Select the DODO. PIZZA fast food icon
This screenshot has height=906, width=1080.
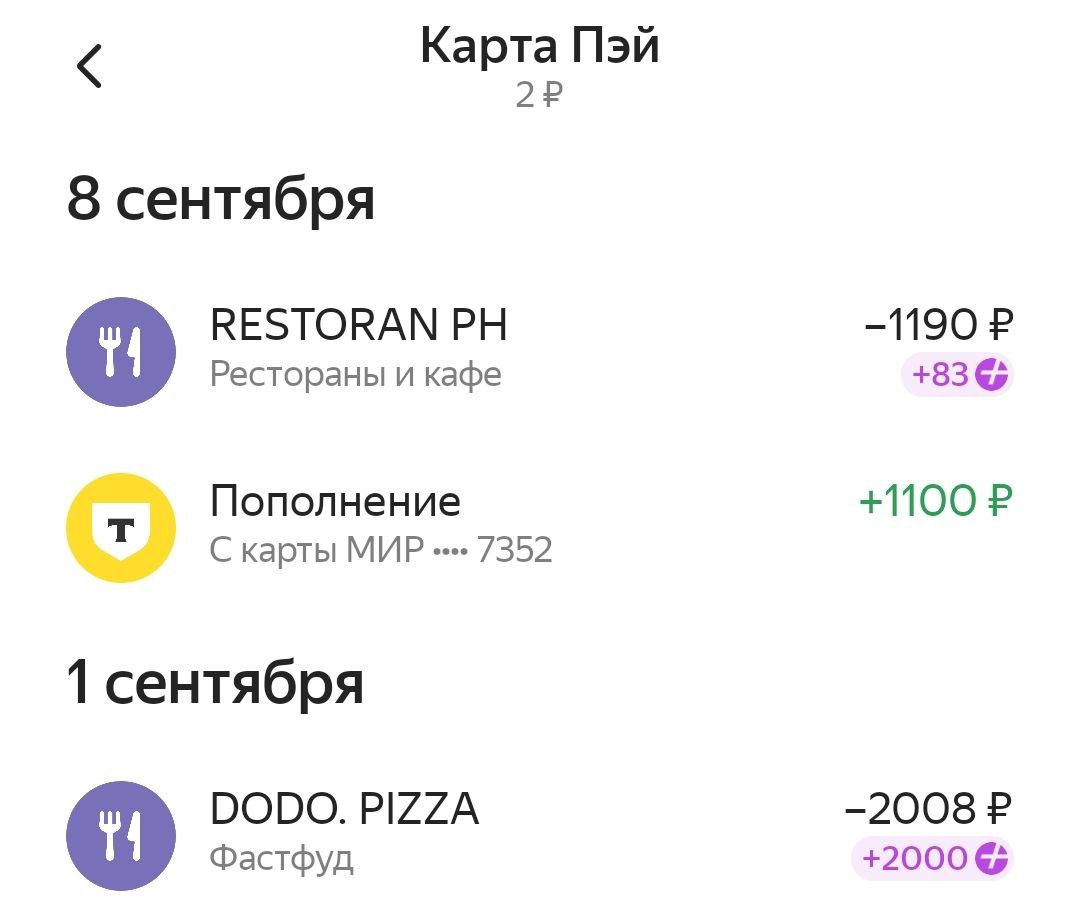(120, 834)
